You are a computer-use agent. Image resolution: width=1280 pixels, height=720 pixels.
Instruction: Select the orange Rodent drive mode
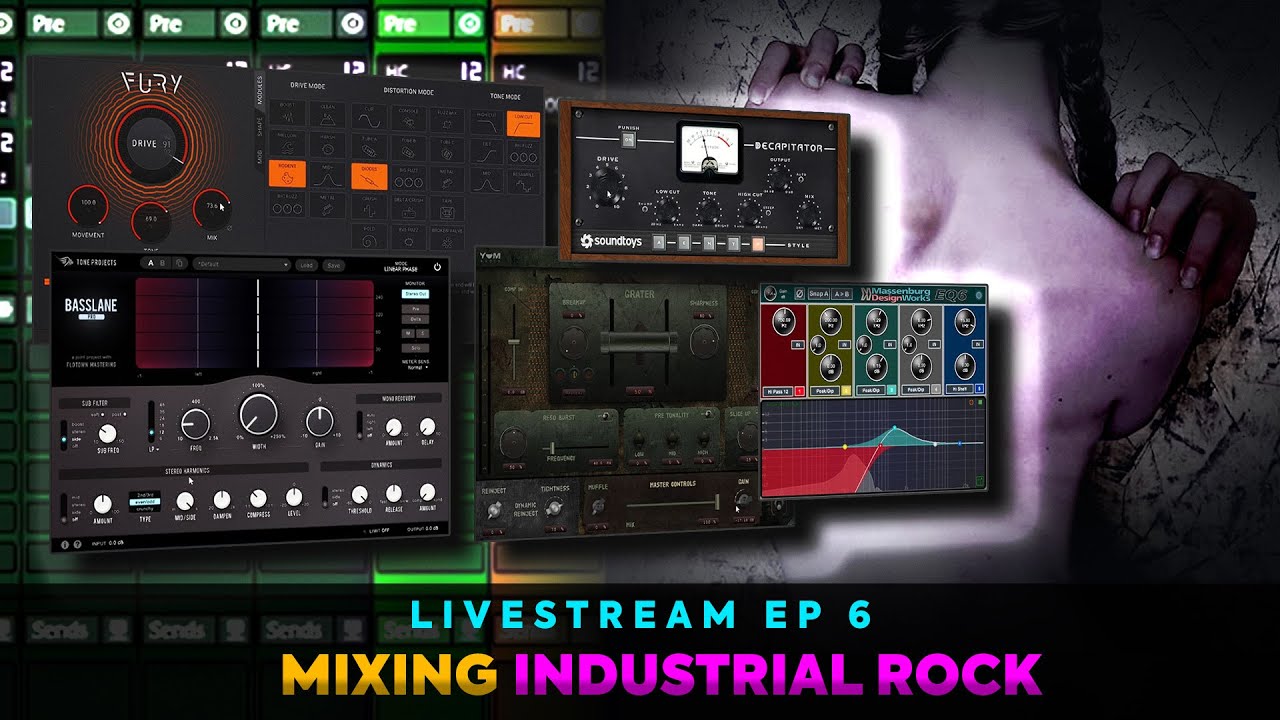pos(287,174)
